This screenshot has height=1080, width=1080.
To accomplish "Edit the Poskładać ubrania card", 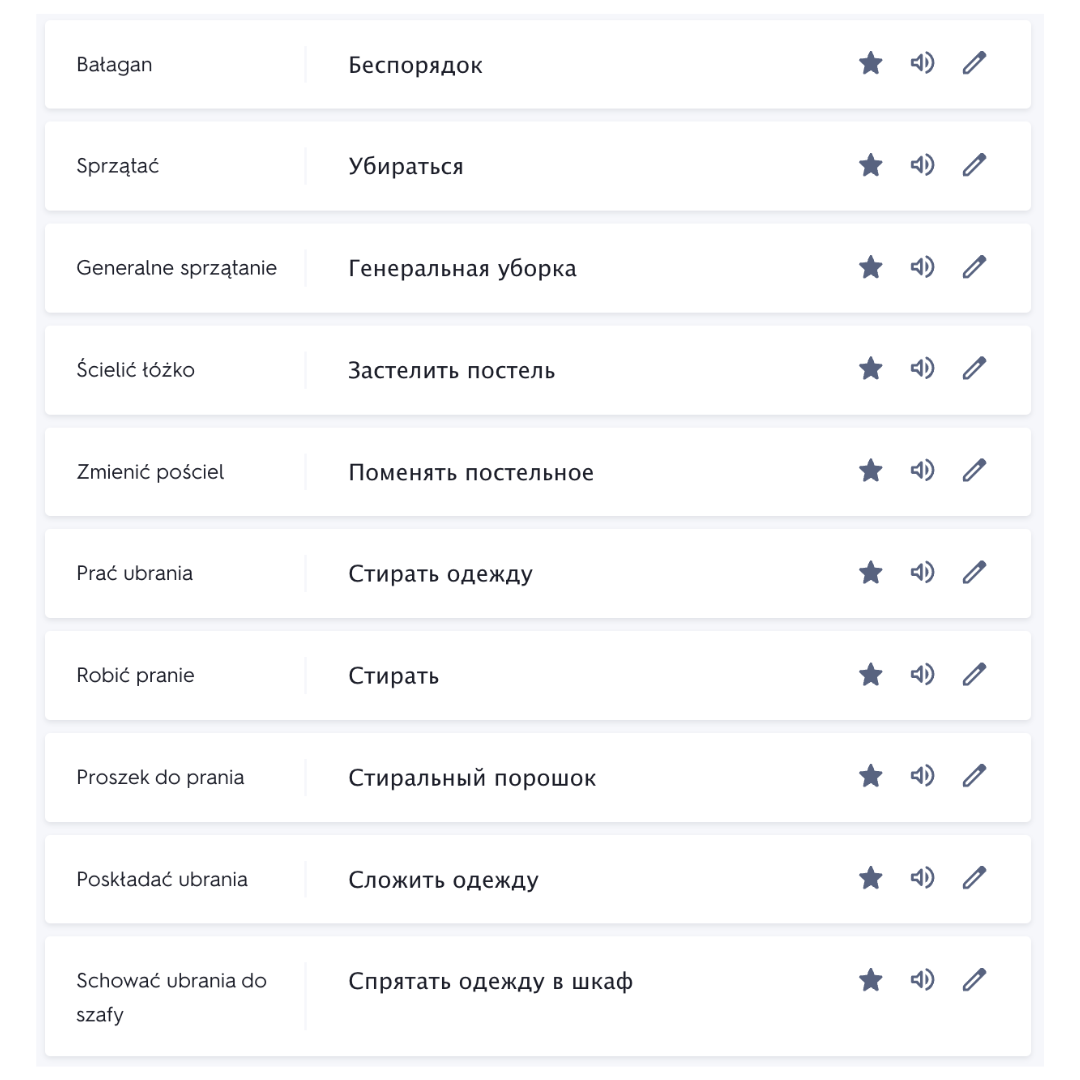I will pos(974,878).
